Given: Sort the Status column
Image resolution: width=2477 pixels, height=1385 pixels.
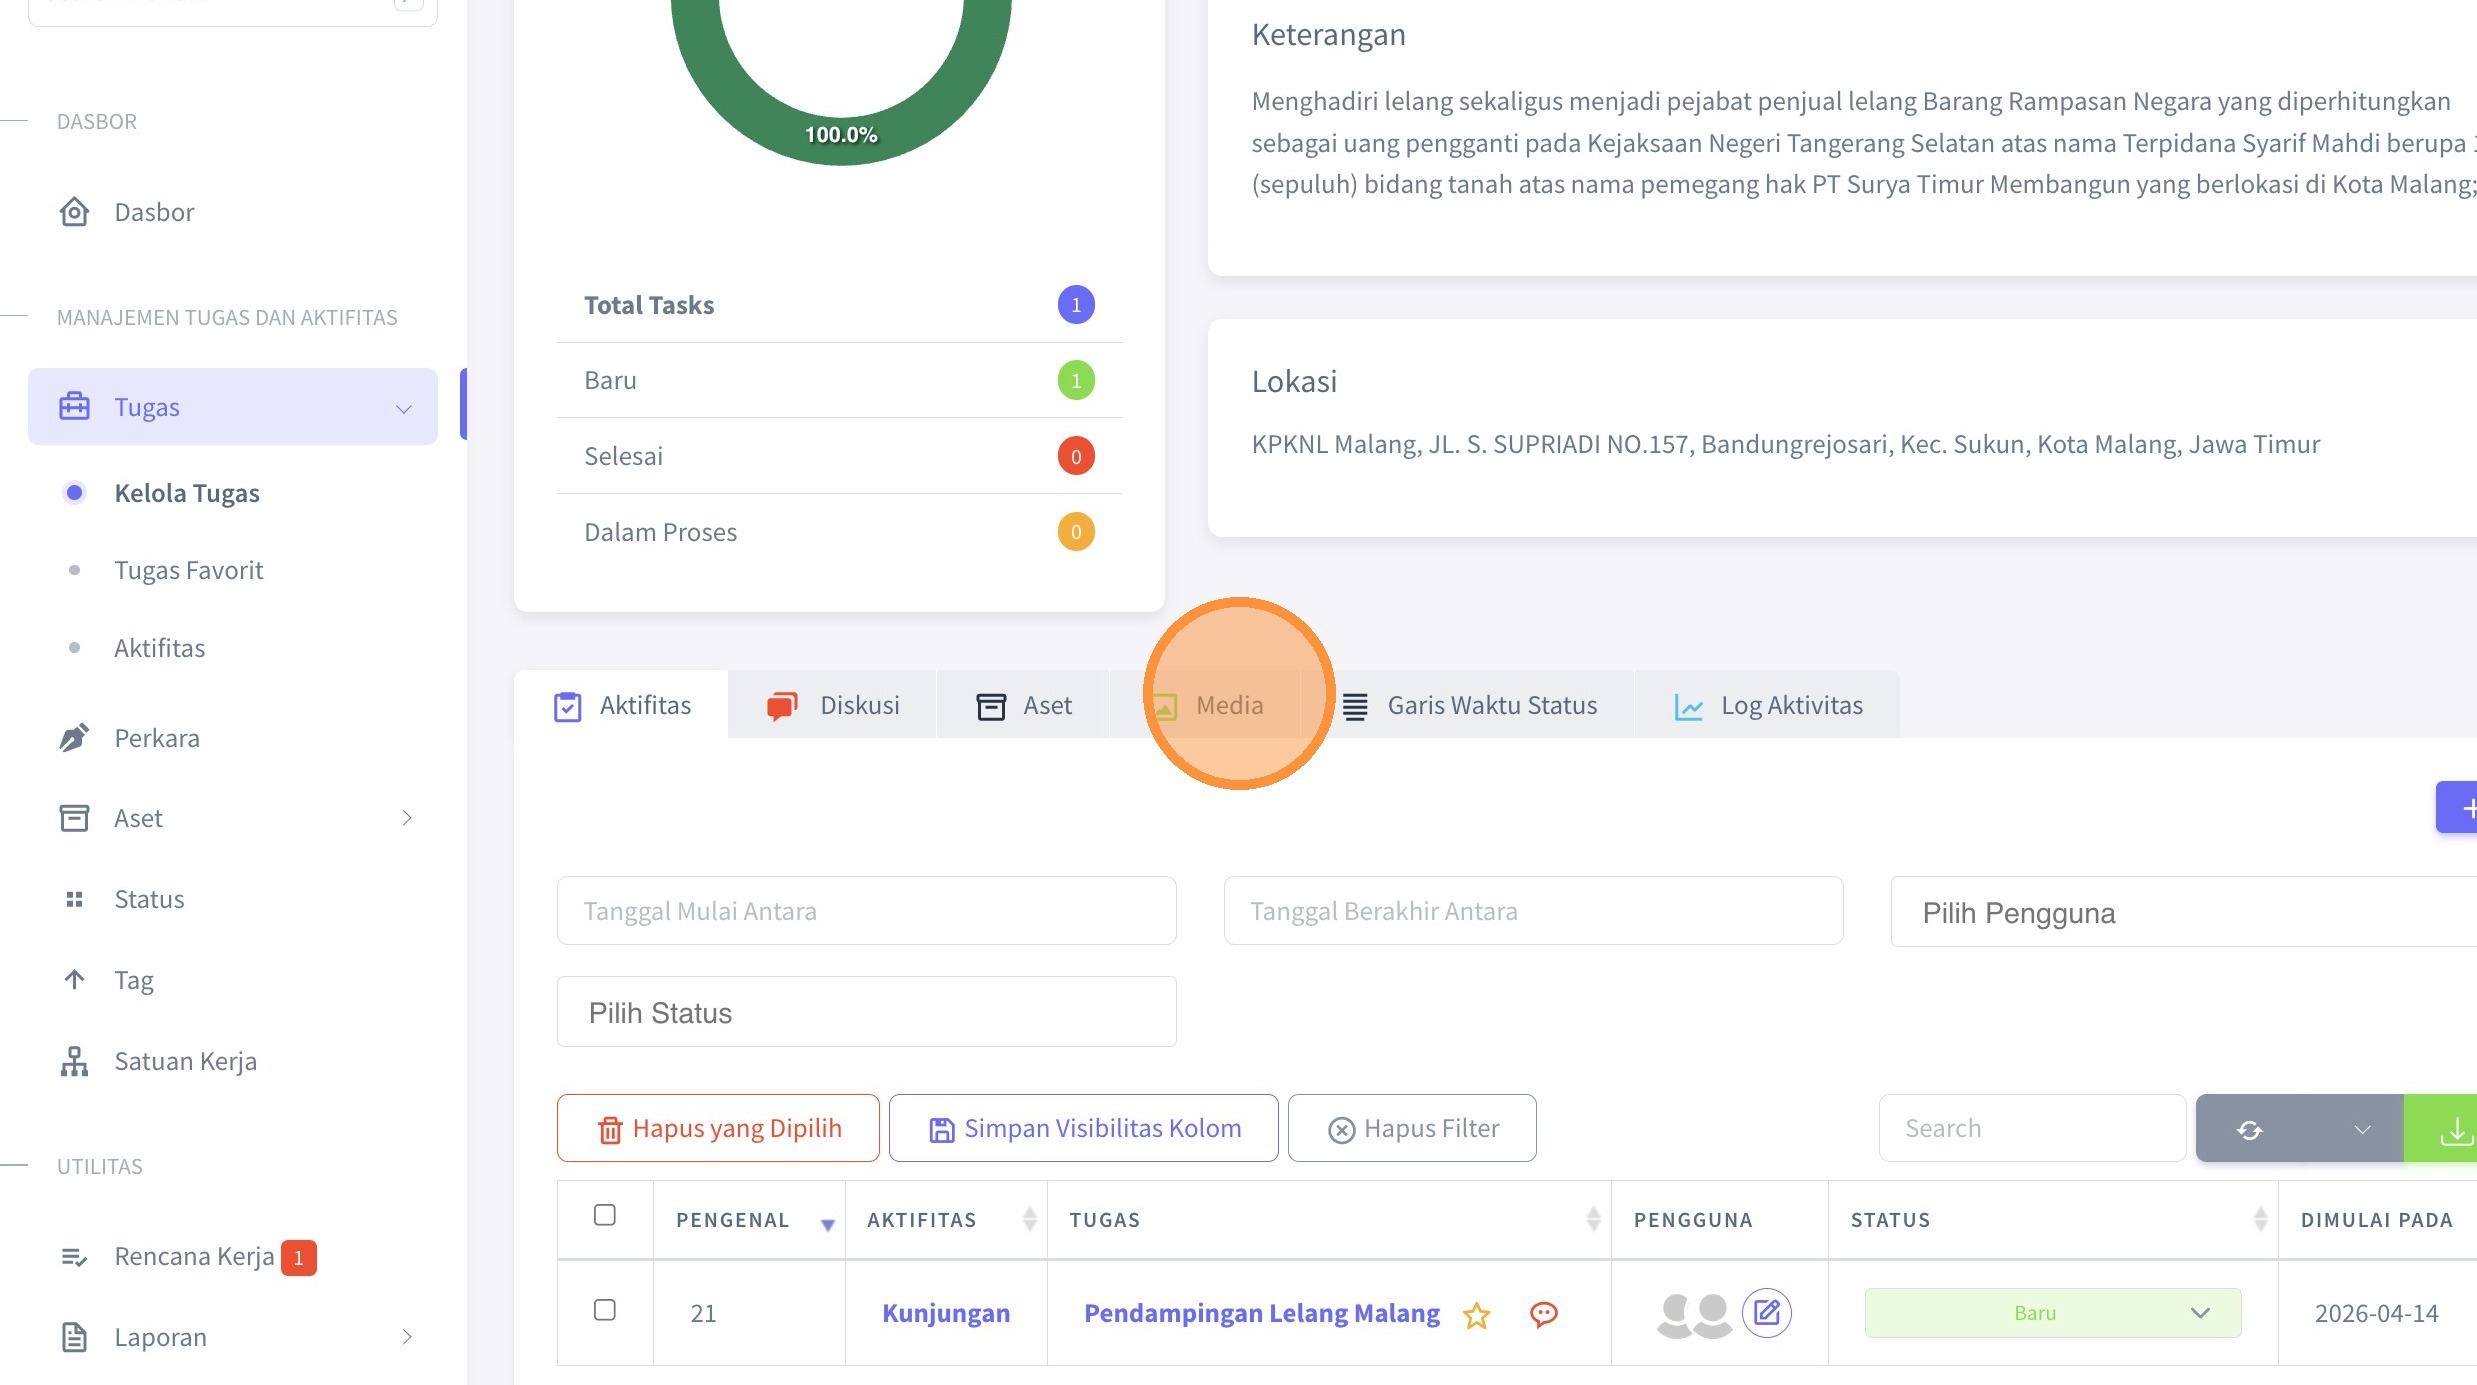Looking at the screenshot, I should point(2260,1219).
